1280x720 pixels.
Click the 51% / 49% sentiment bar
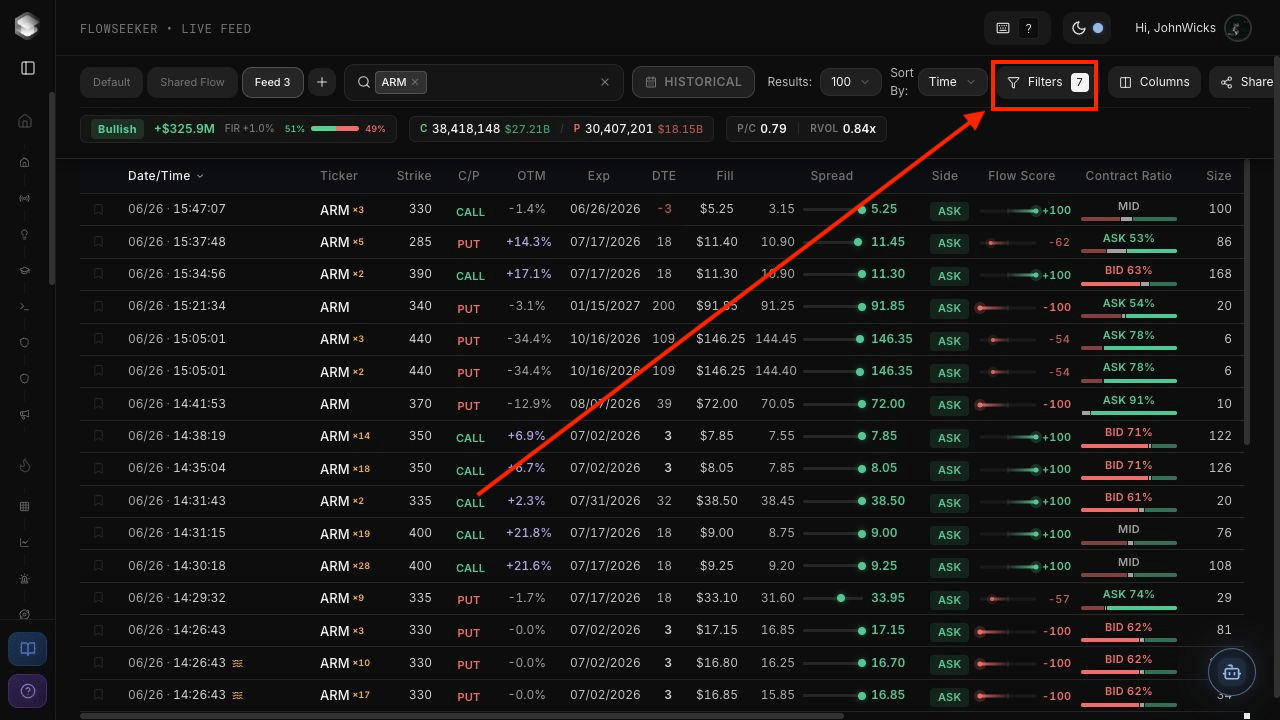click(335, 129)
